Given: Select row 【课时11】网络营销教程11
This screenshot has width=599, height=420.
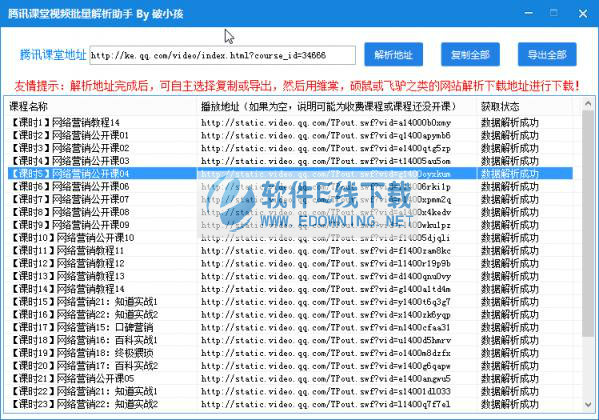Looking at the screenshot, I should point(290,250).
